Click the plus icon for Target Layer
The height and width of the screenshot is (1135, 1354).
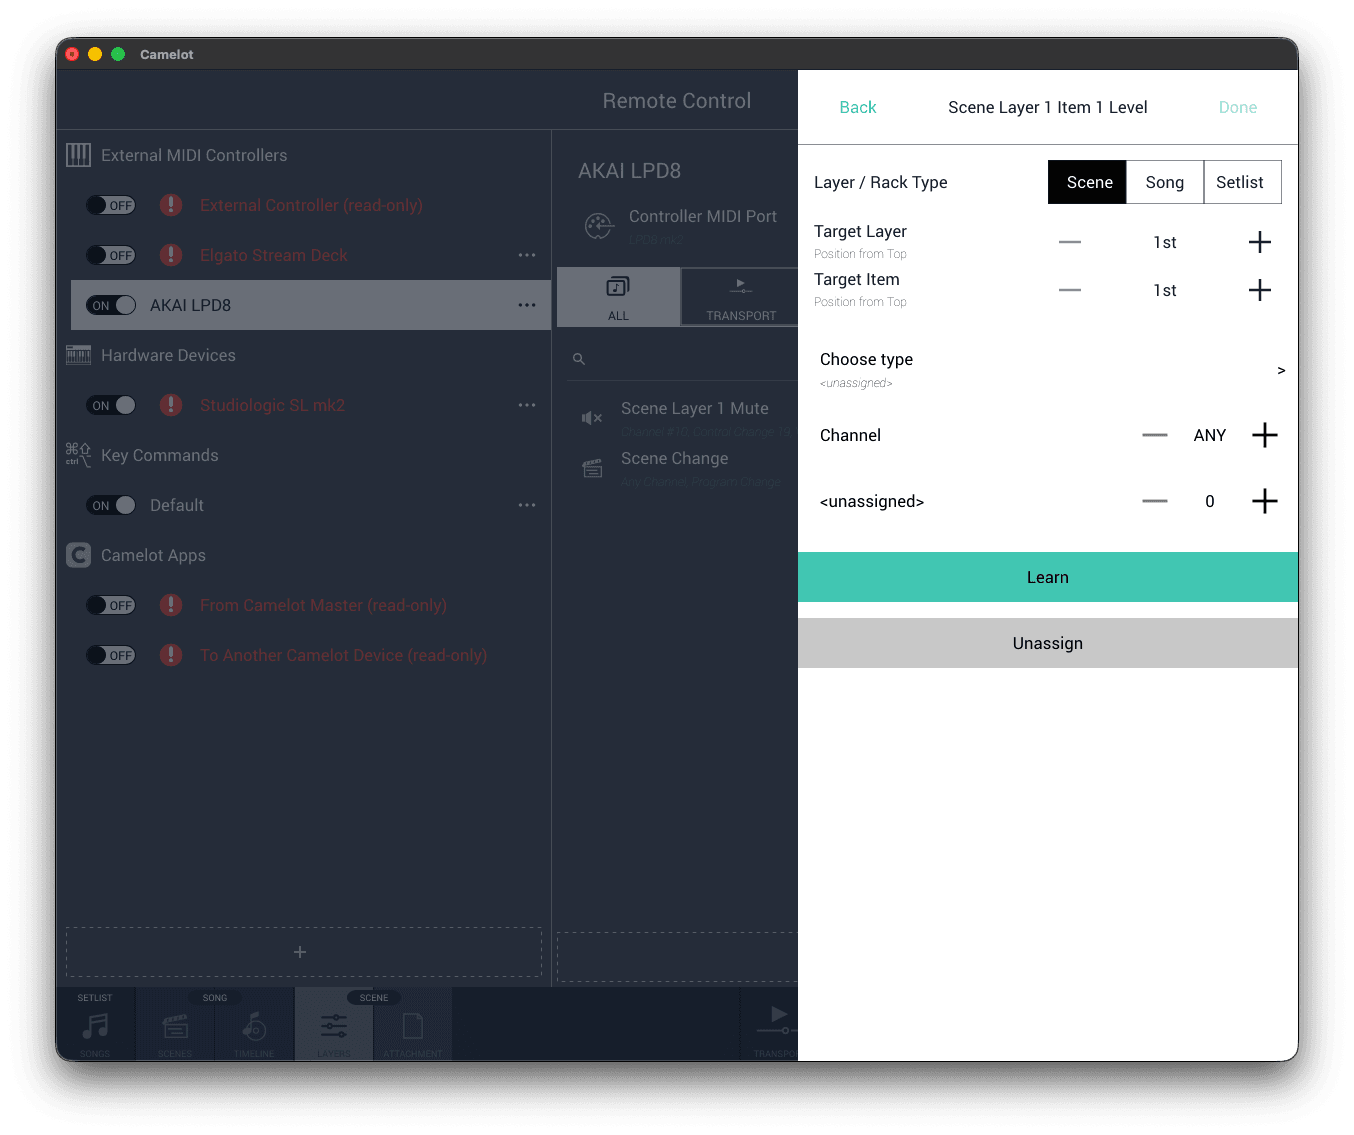coord(1260,242)
